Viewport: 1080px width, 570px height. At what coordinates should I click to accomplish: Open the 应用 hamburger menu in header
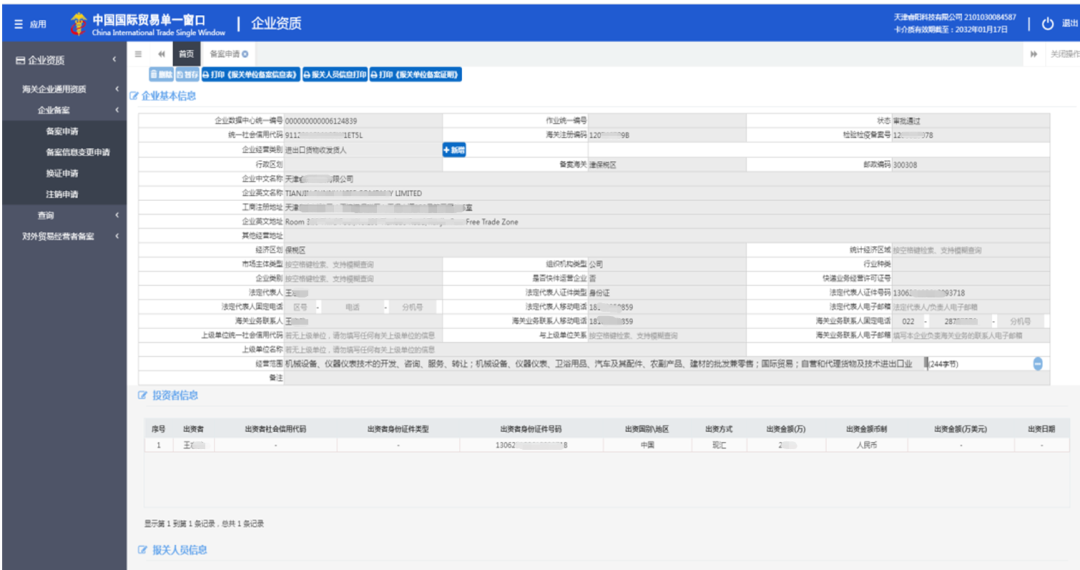click(x=30, y=24)
